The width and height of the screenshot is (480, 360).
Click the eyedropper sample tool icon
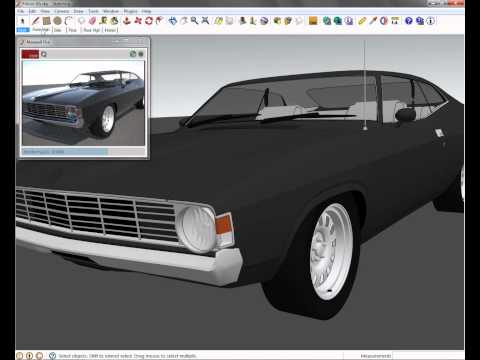pyautogui.click(x=373, y=21)
